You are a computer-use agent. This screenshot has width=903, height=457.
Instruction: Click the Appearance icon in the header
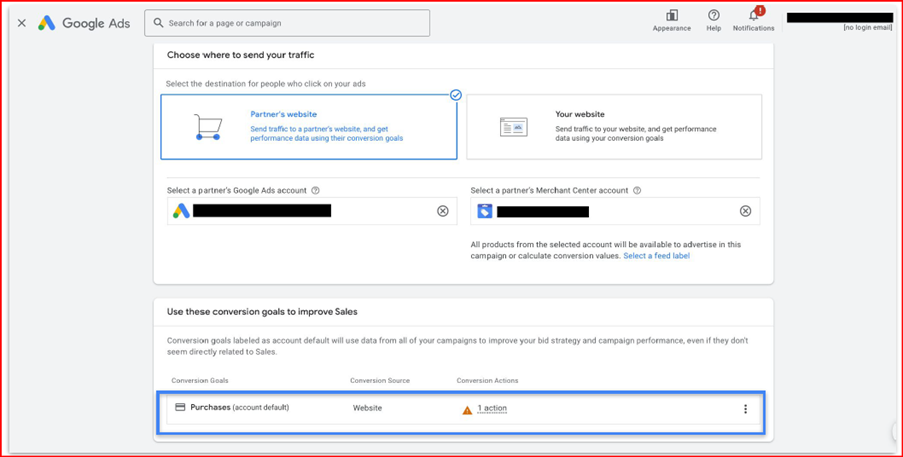671,16
